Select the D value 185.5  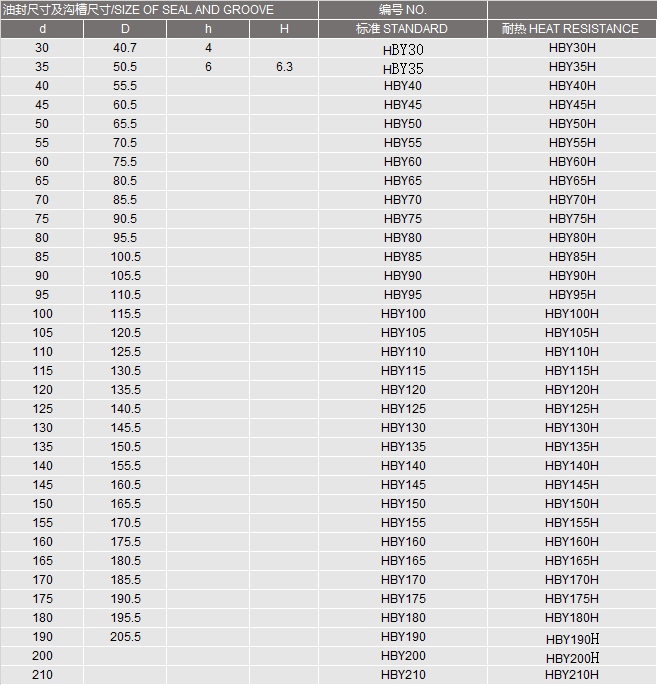click(x=126, y=580)
